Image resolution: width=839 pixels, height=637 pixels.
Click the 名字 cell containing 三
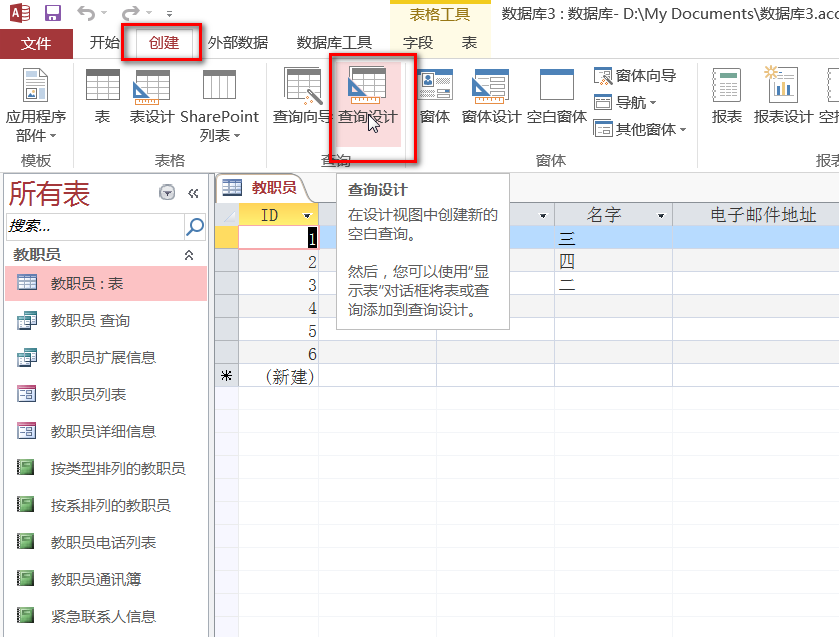[x=613, y=238]
